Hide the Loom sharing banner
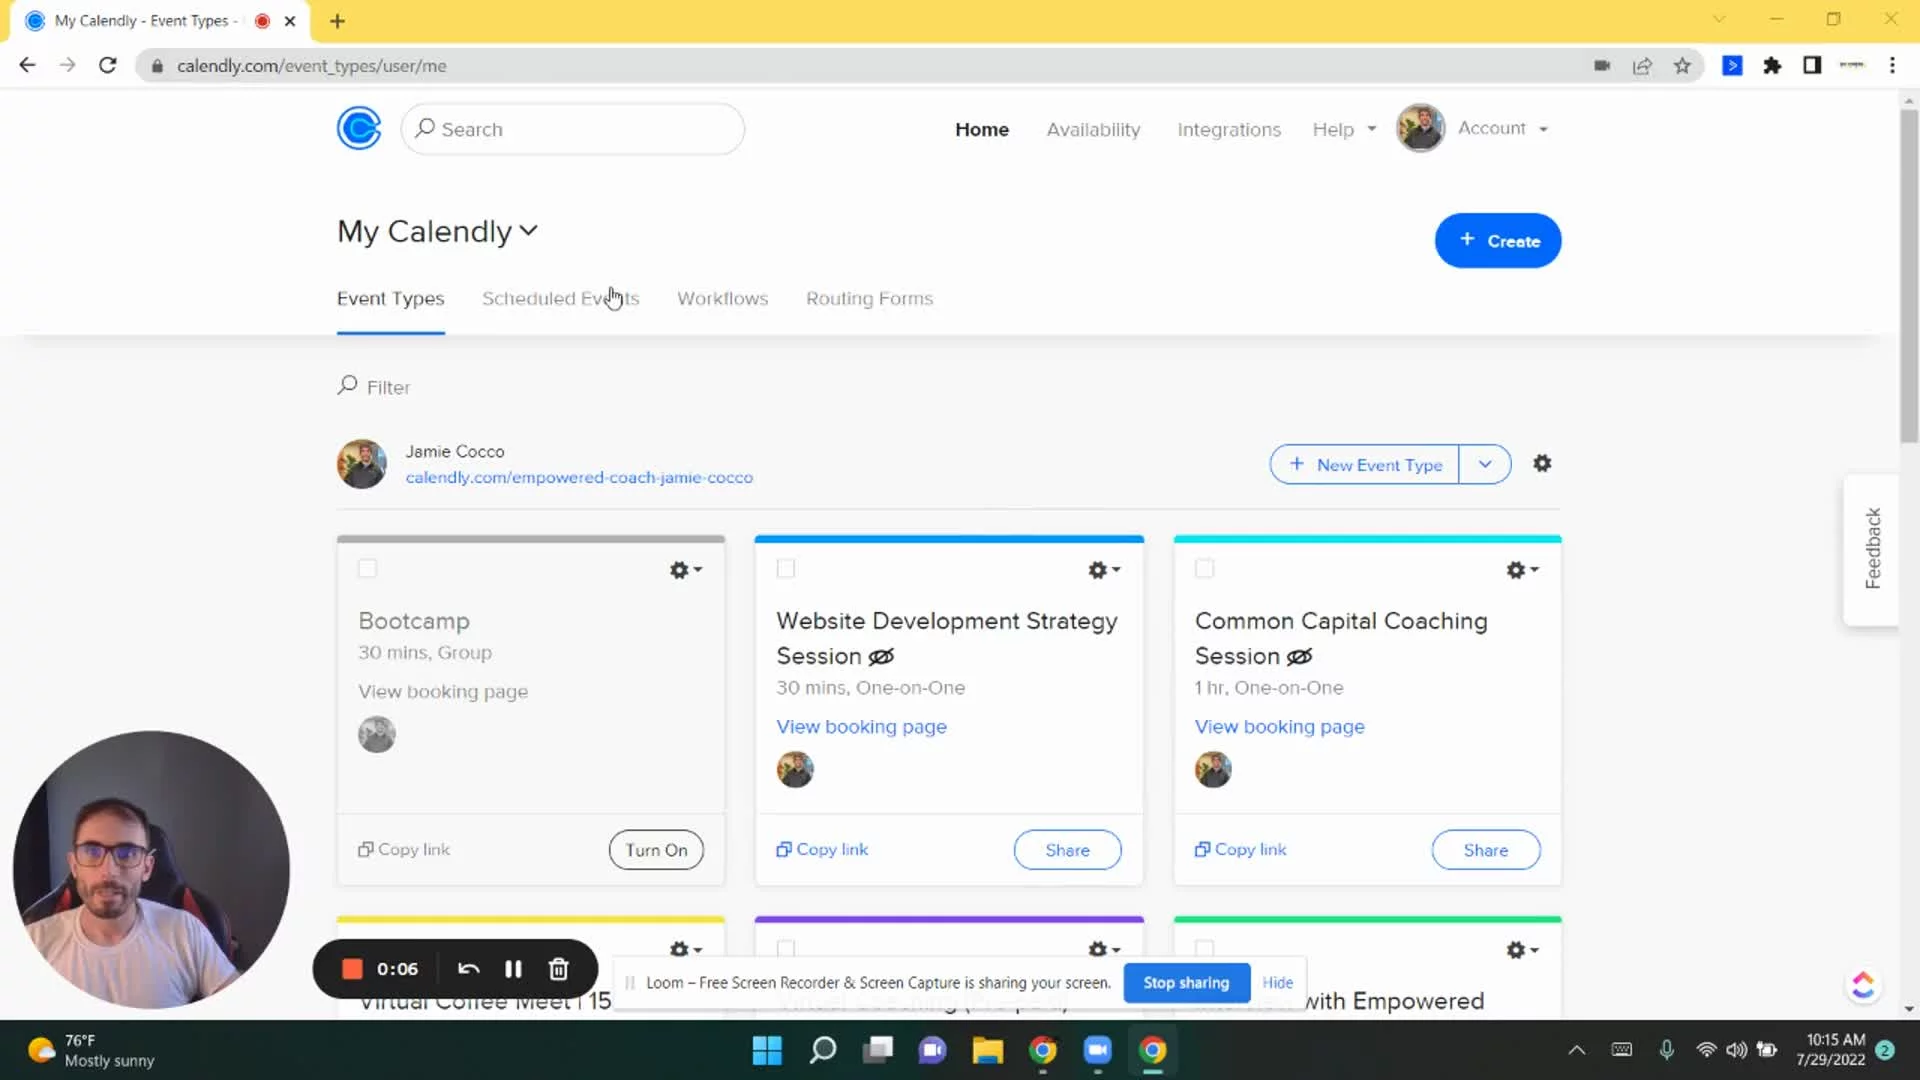1920x1080 pixels. (x=1277, y=983)
